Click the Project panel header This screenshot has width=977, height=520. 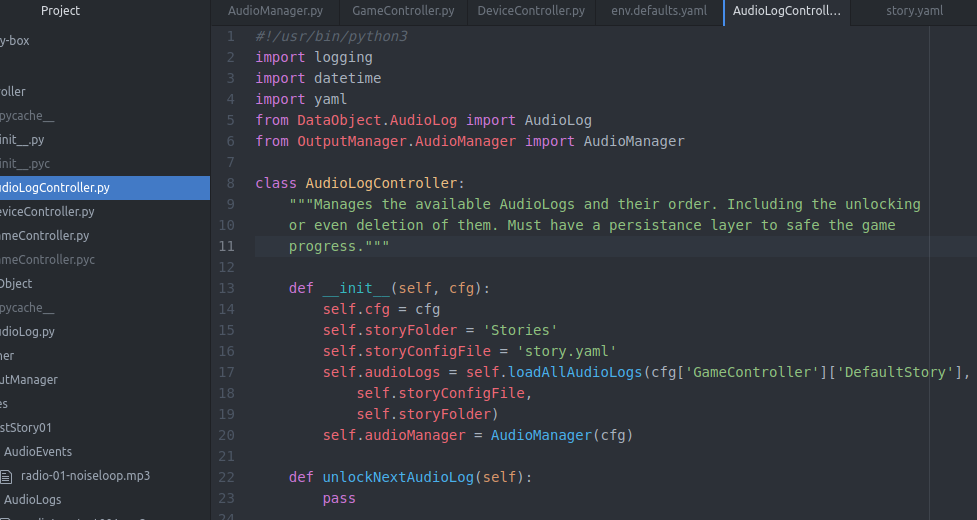coord(60,11)
